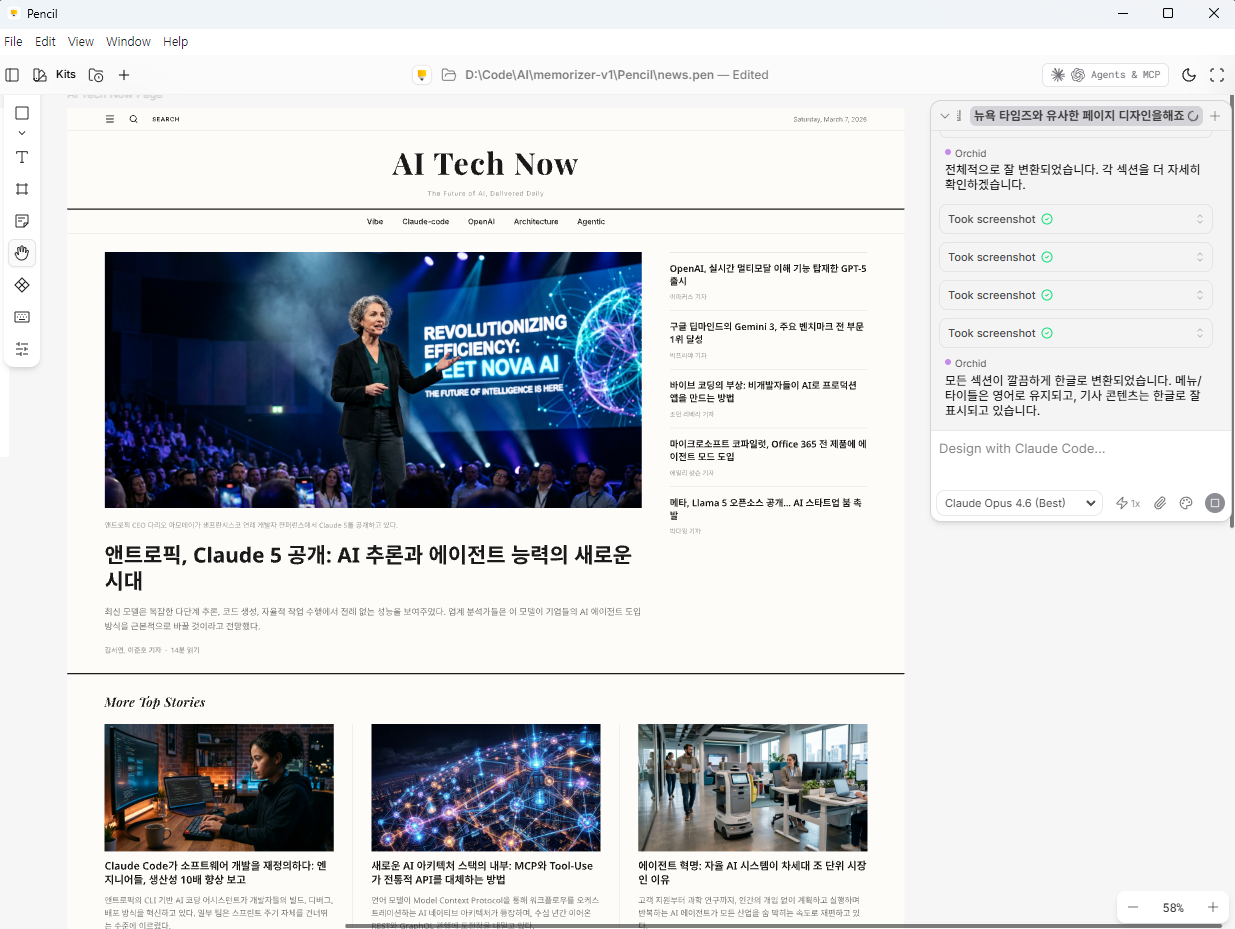This screenshot has height=929, width=1235.
Task: Toggle the left sidebar panel
Action: [x=12, y=75]
